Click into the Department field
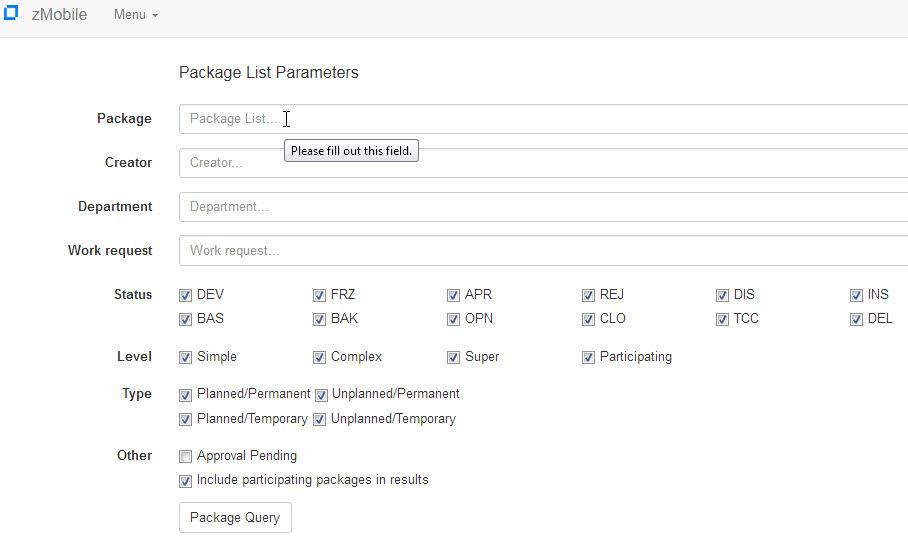The height and width of the screenshot is (536, 908). click(540, 207)
